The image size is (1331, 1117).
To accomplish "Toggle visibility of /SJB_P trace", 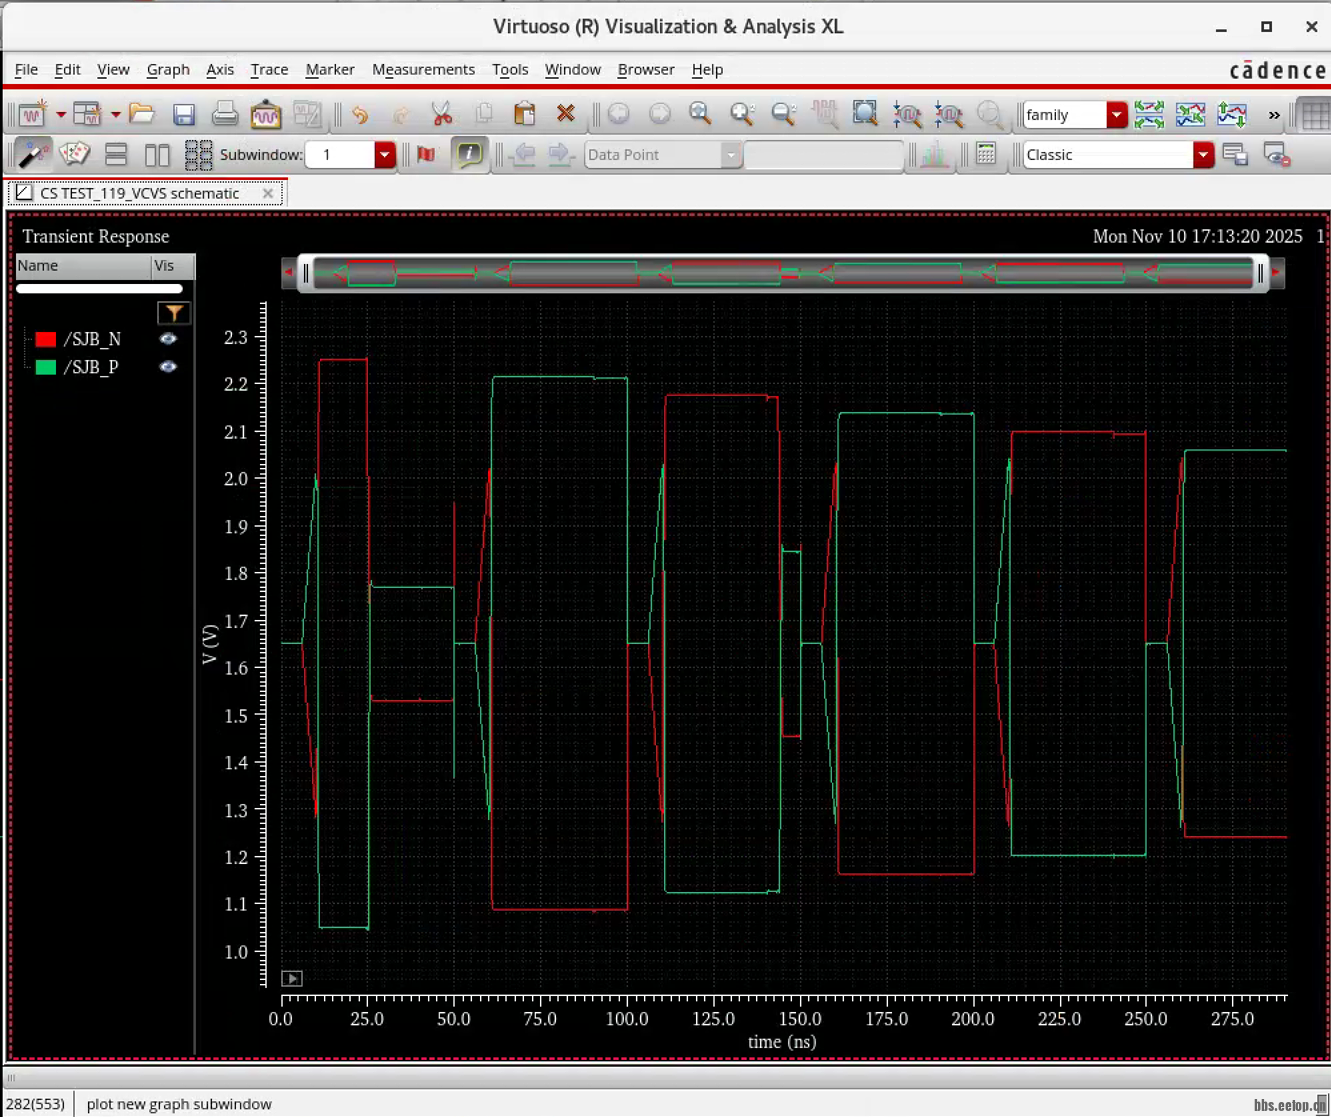I will tap(168, 367).
